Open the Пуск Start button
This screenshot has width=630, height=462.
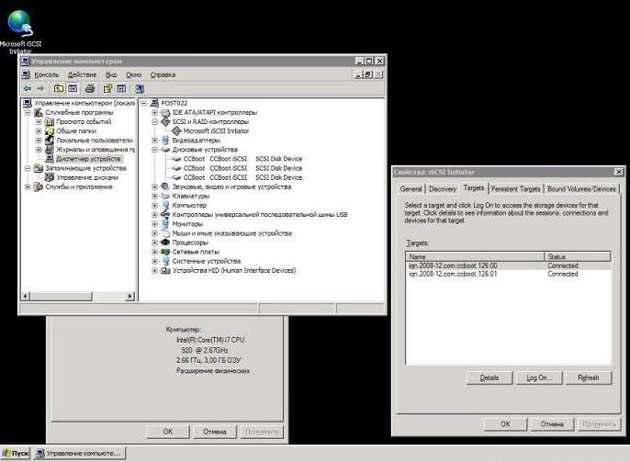(x=16, y=454)
